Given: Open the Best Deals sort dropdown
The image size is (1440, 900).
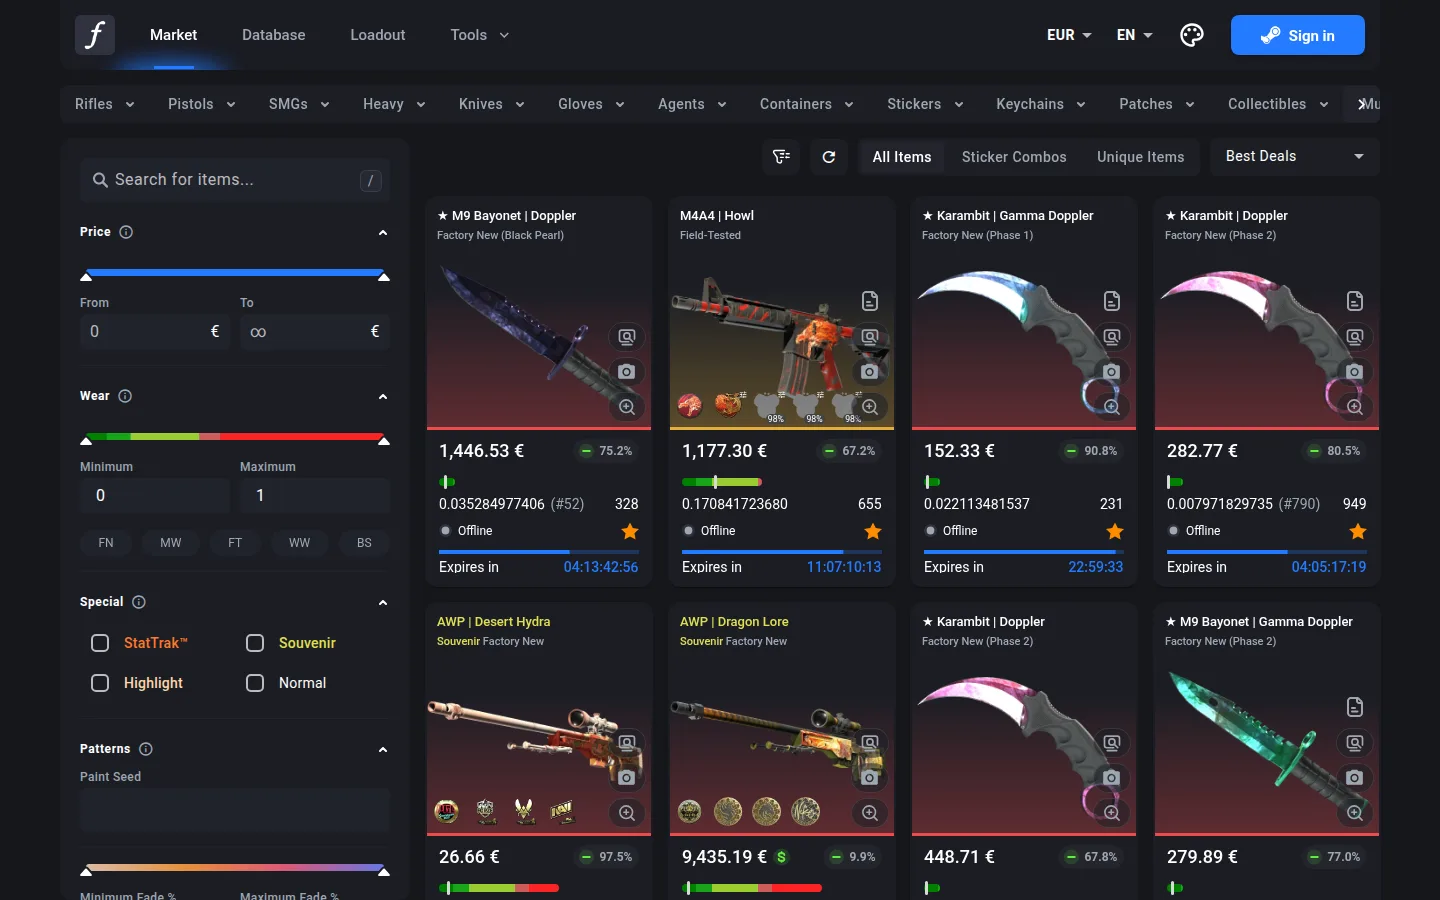Looking at the screenshot, I should coord(1295,157).
